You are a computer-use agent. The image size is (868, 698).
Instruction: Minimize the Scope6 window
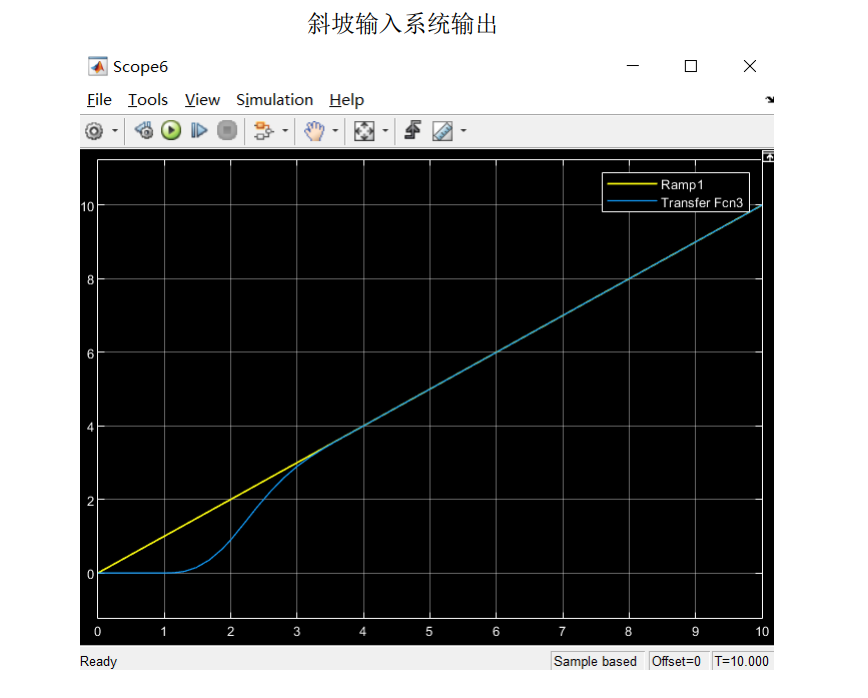(633, 66)
